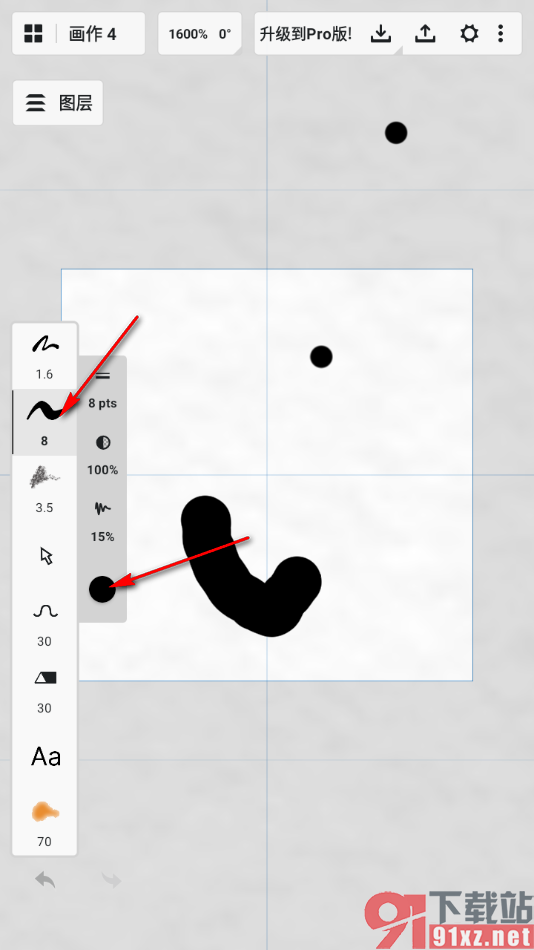Click the 升级到Pro版 upgrade button
Viewport: 534px width, 950px height.
click(x=305, y=33)
